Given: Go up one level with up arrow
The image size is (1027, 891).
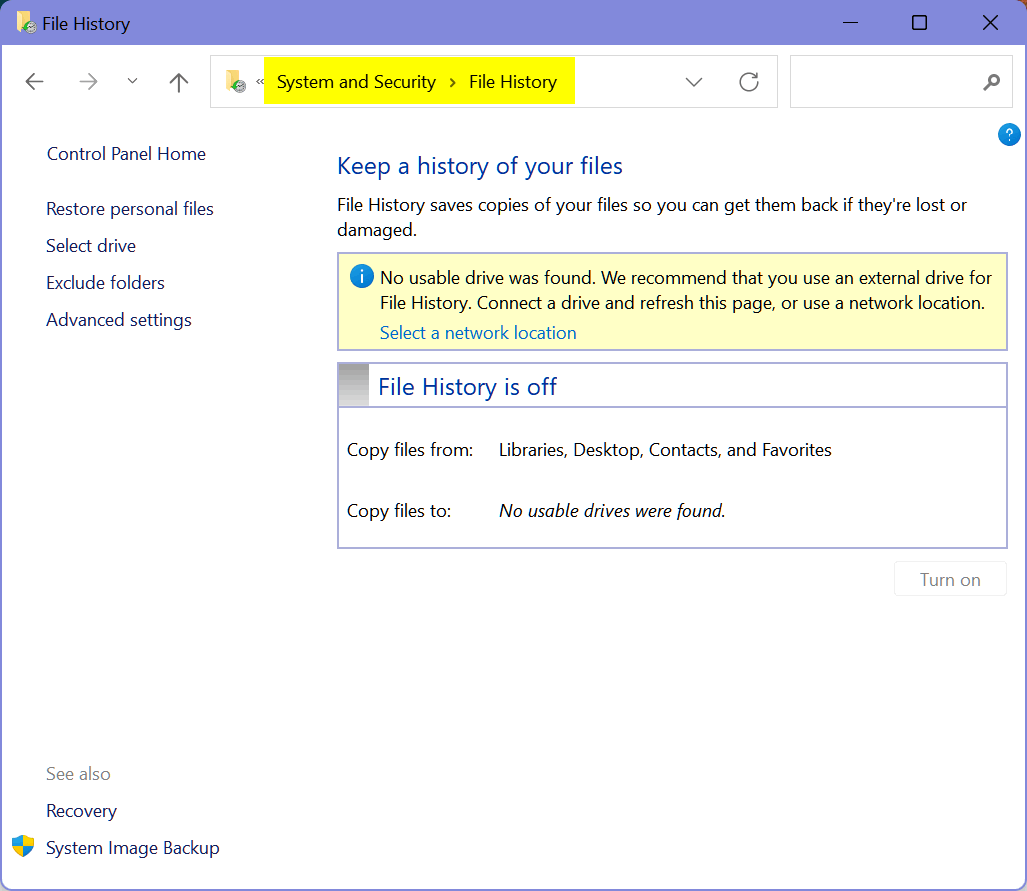Looking at the screenshot, I should click(179, 82).
